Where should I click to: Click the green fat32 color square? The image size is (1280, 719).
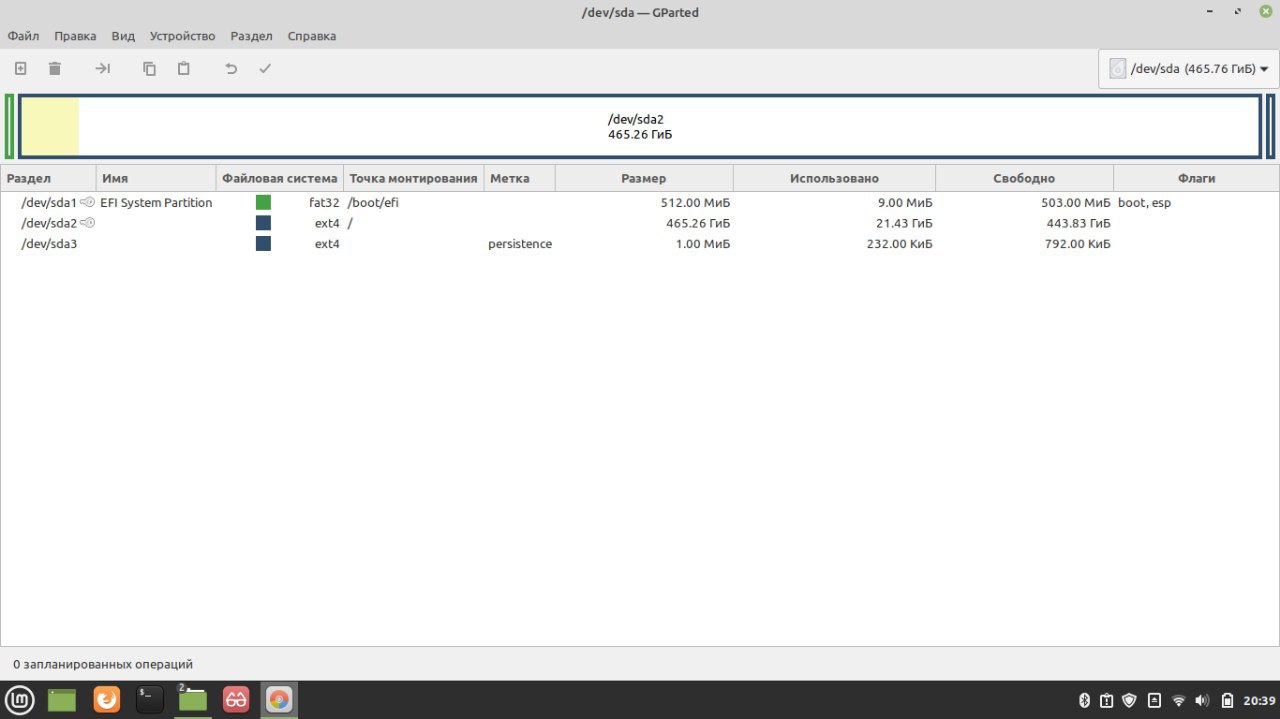coord(263,202)
